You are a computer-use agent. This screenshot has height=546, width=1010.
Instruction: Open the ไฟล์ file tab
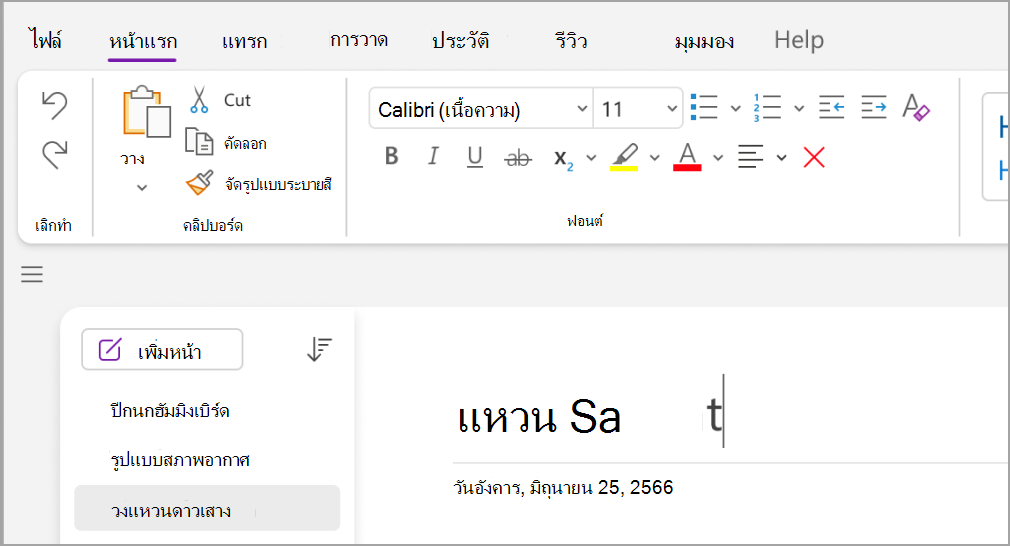coord(45,40)
